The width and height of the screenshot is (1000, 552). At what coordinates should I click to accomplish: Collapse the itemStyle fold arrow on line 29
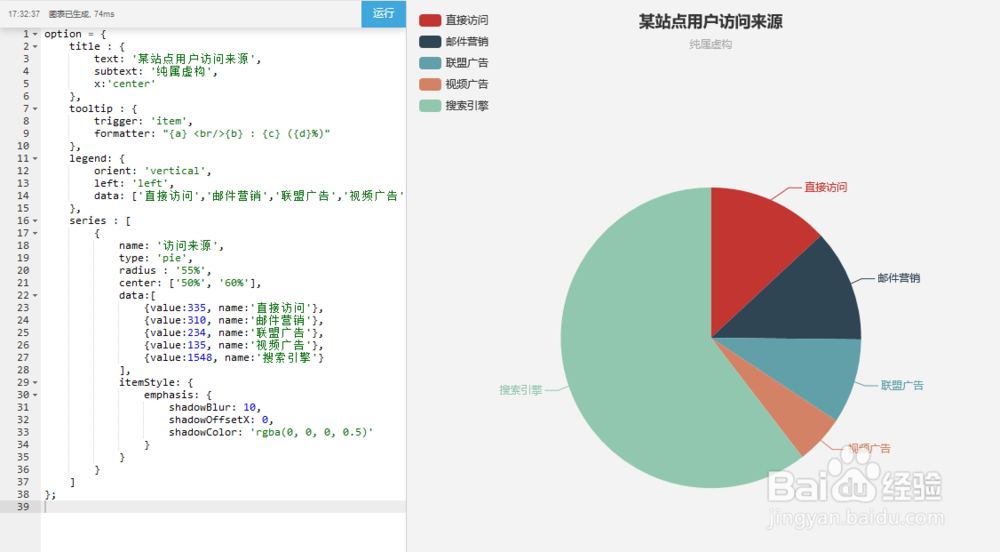click(35, 382)
